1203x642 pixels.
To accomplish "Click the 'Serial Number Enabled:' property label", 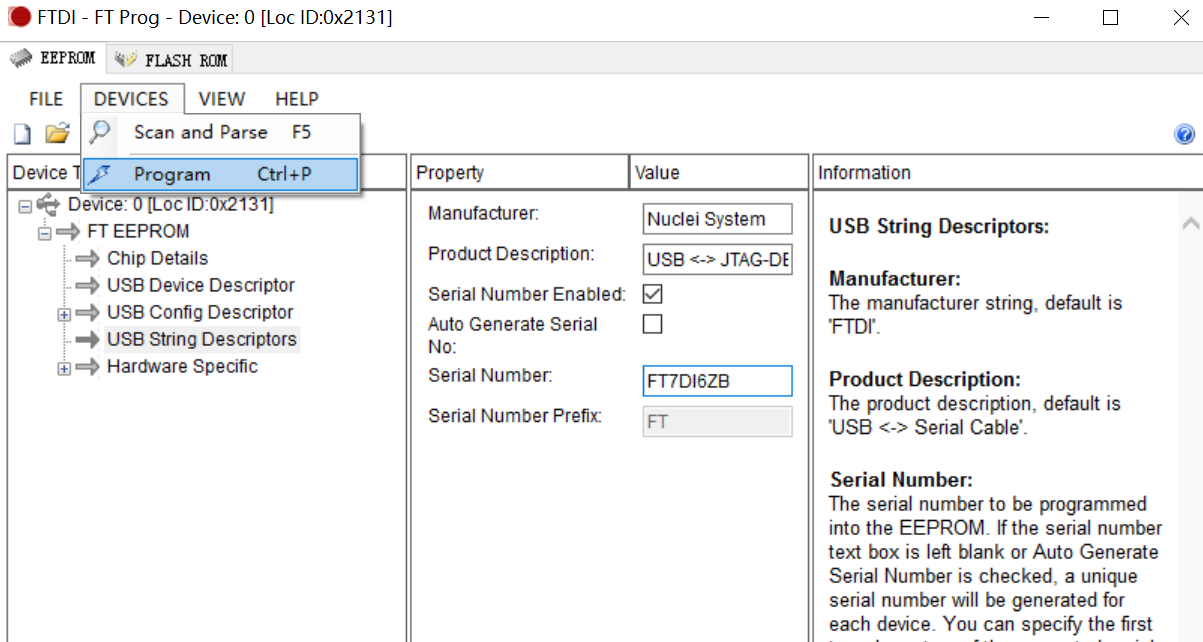I will click(x=527, y=294).
